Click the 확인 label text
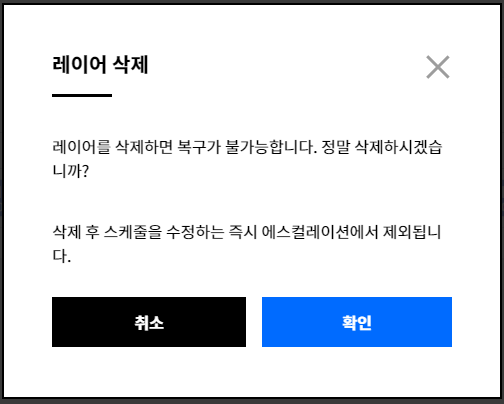504x404 pixels. [357, 323]
